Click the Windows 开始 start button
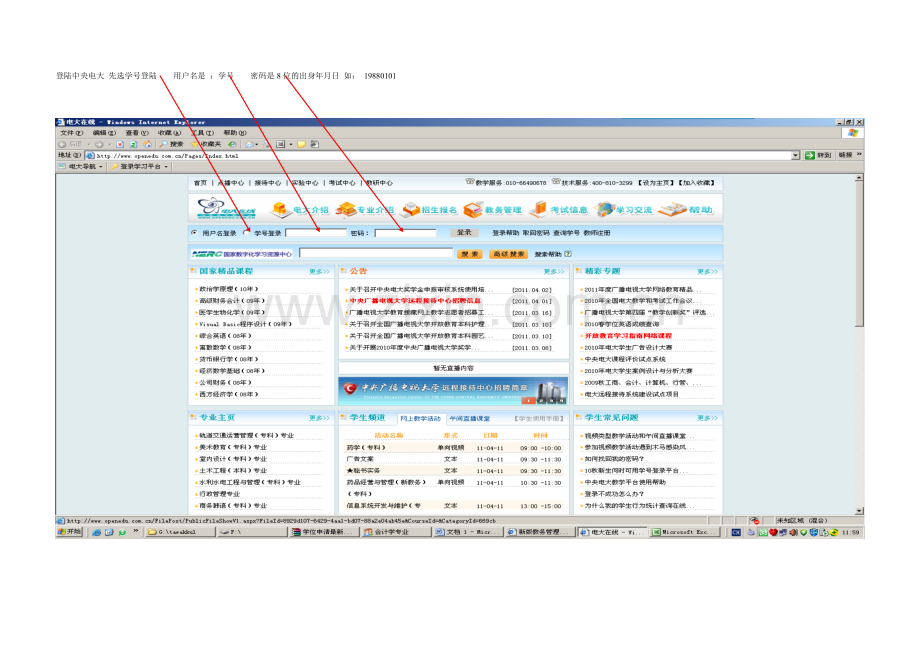Image resolution: width=920 pixels, height=651 pixels. pyautogui.click(x=70, y=532)
